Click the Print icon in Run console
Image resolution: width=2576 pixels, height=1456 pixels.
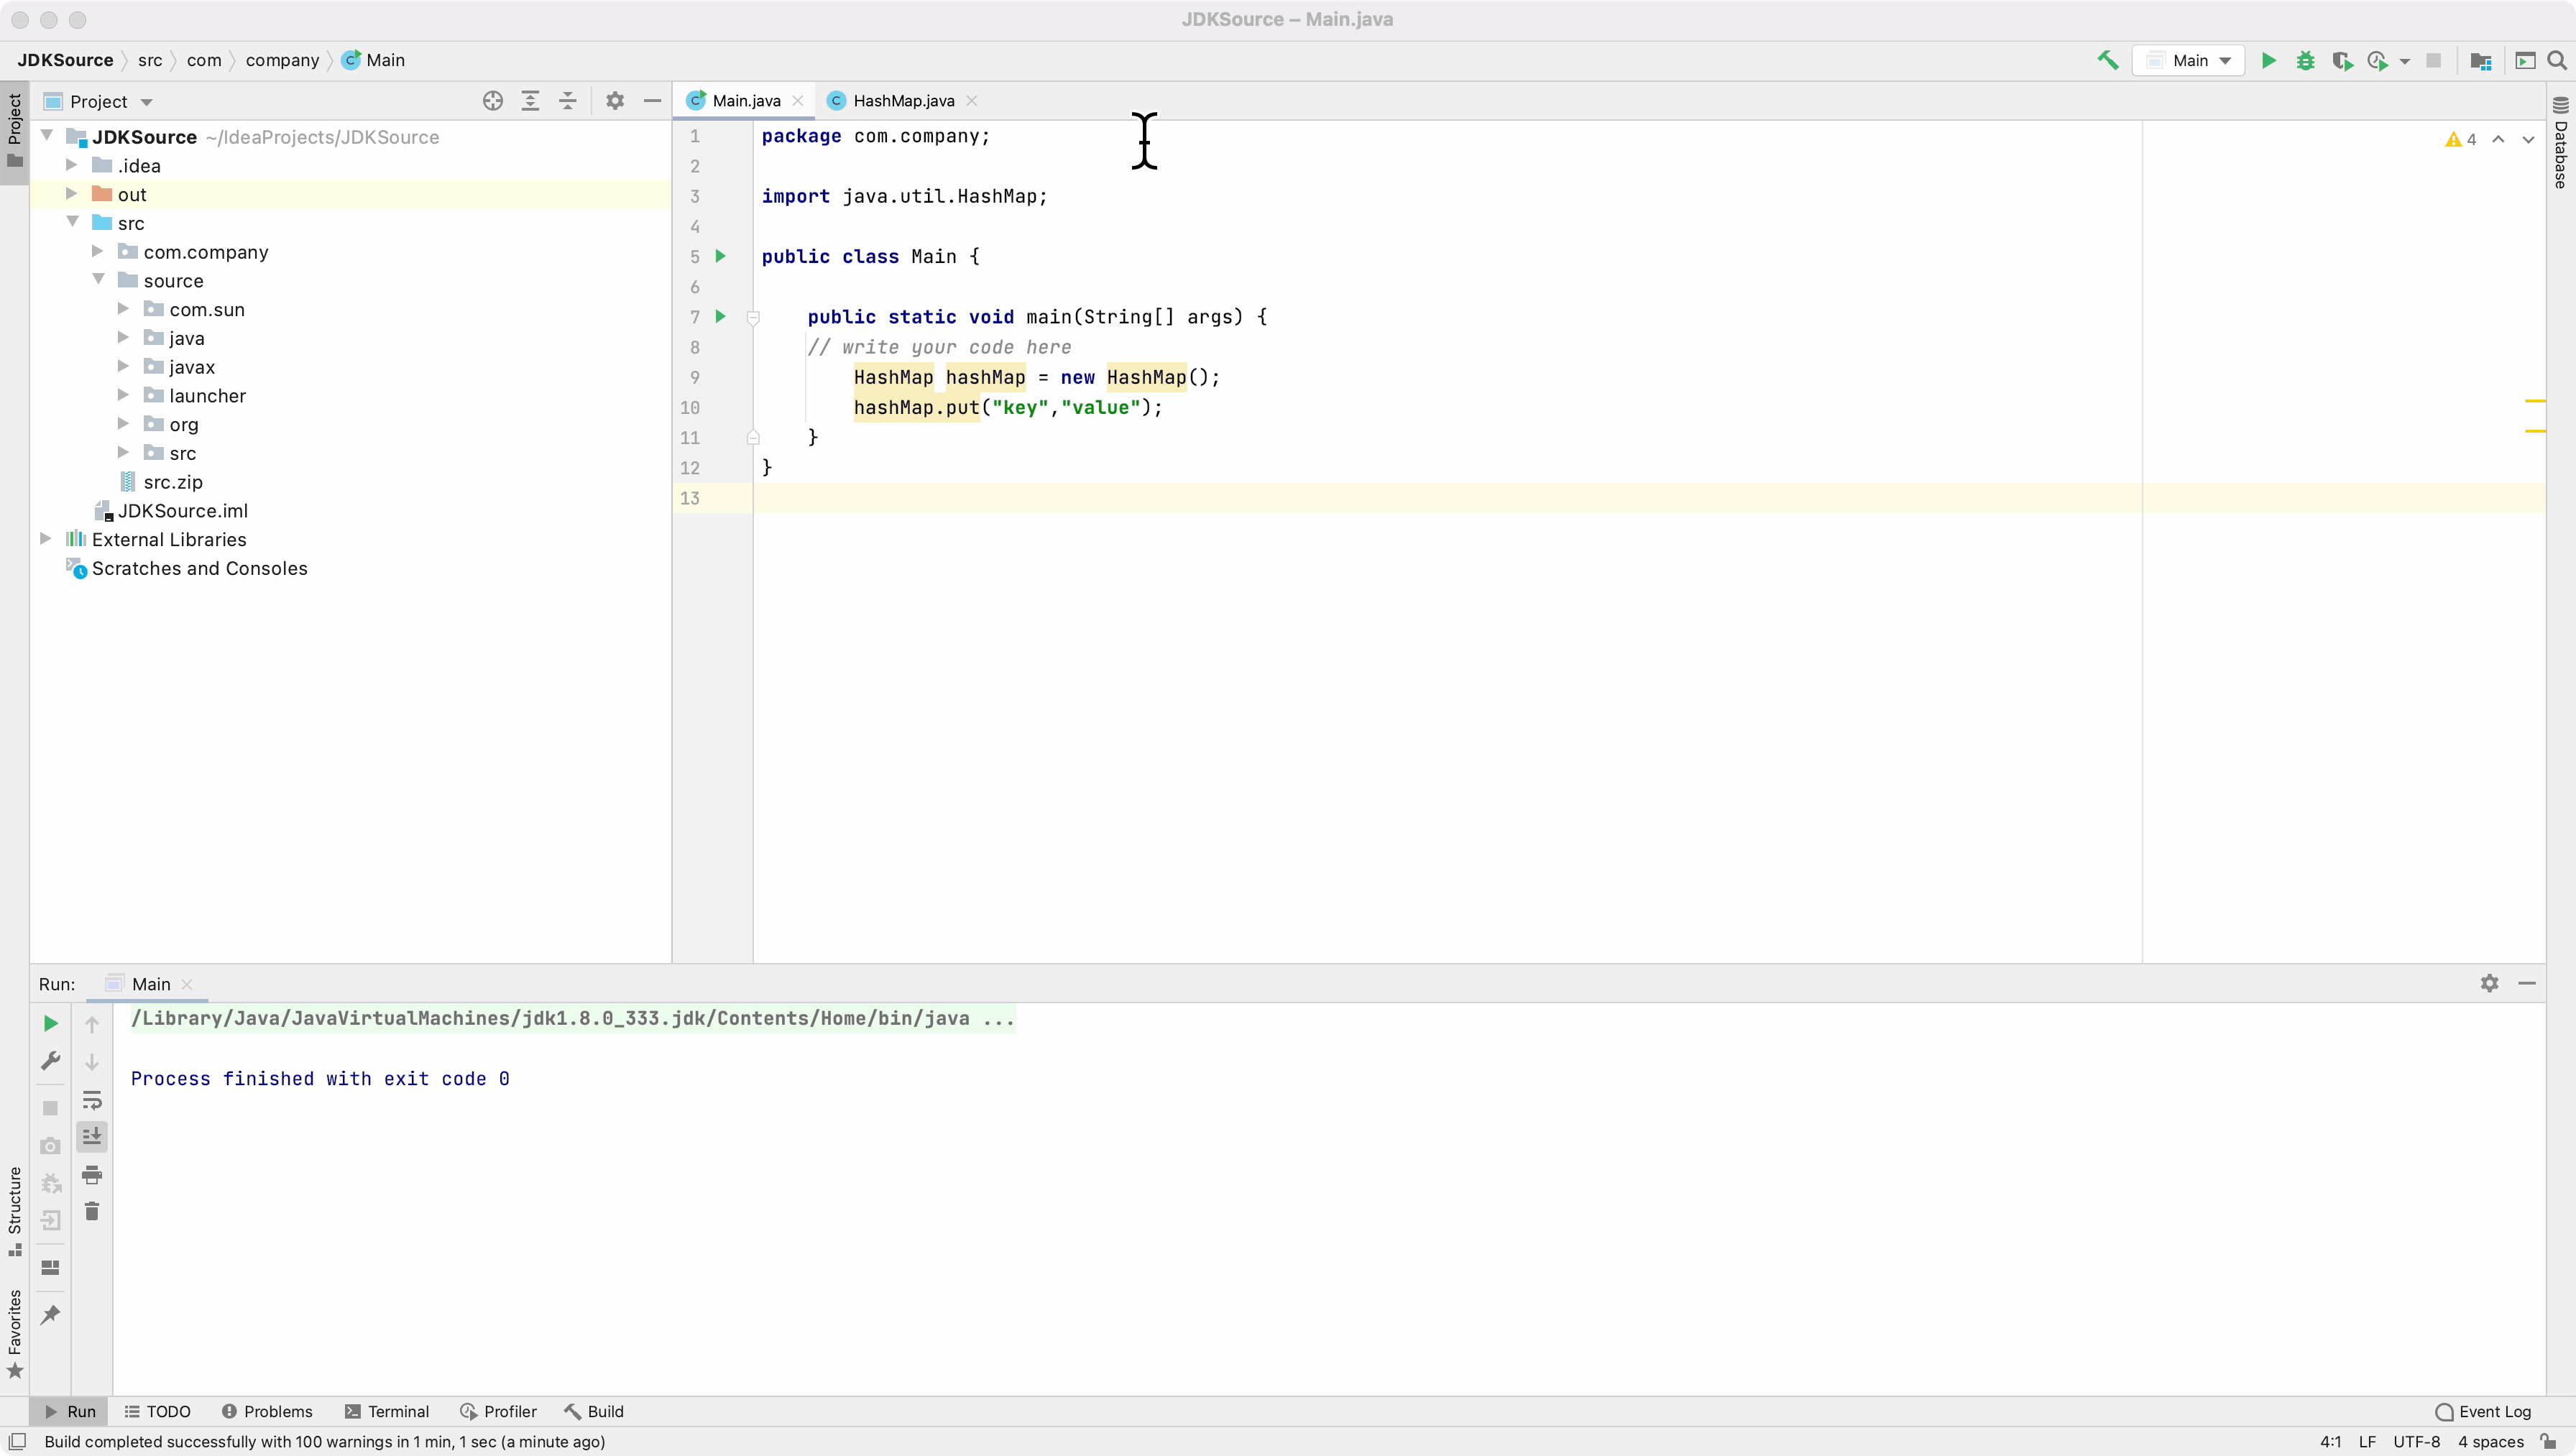pos(92,1174)
